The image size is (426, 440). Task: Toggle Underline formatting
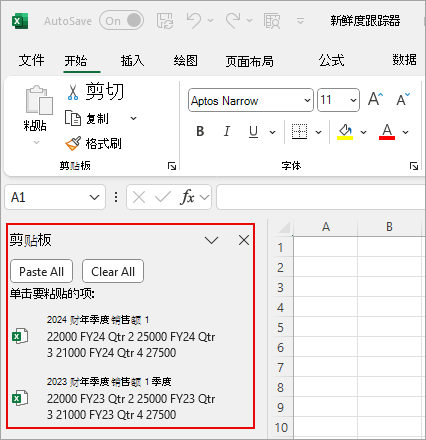coord(253,131)
